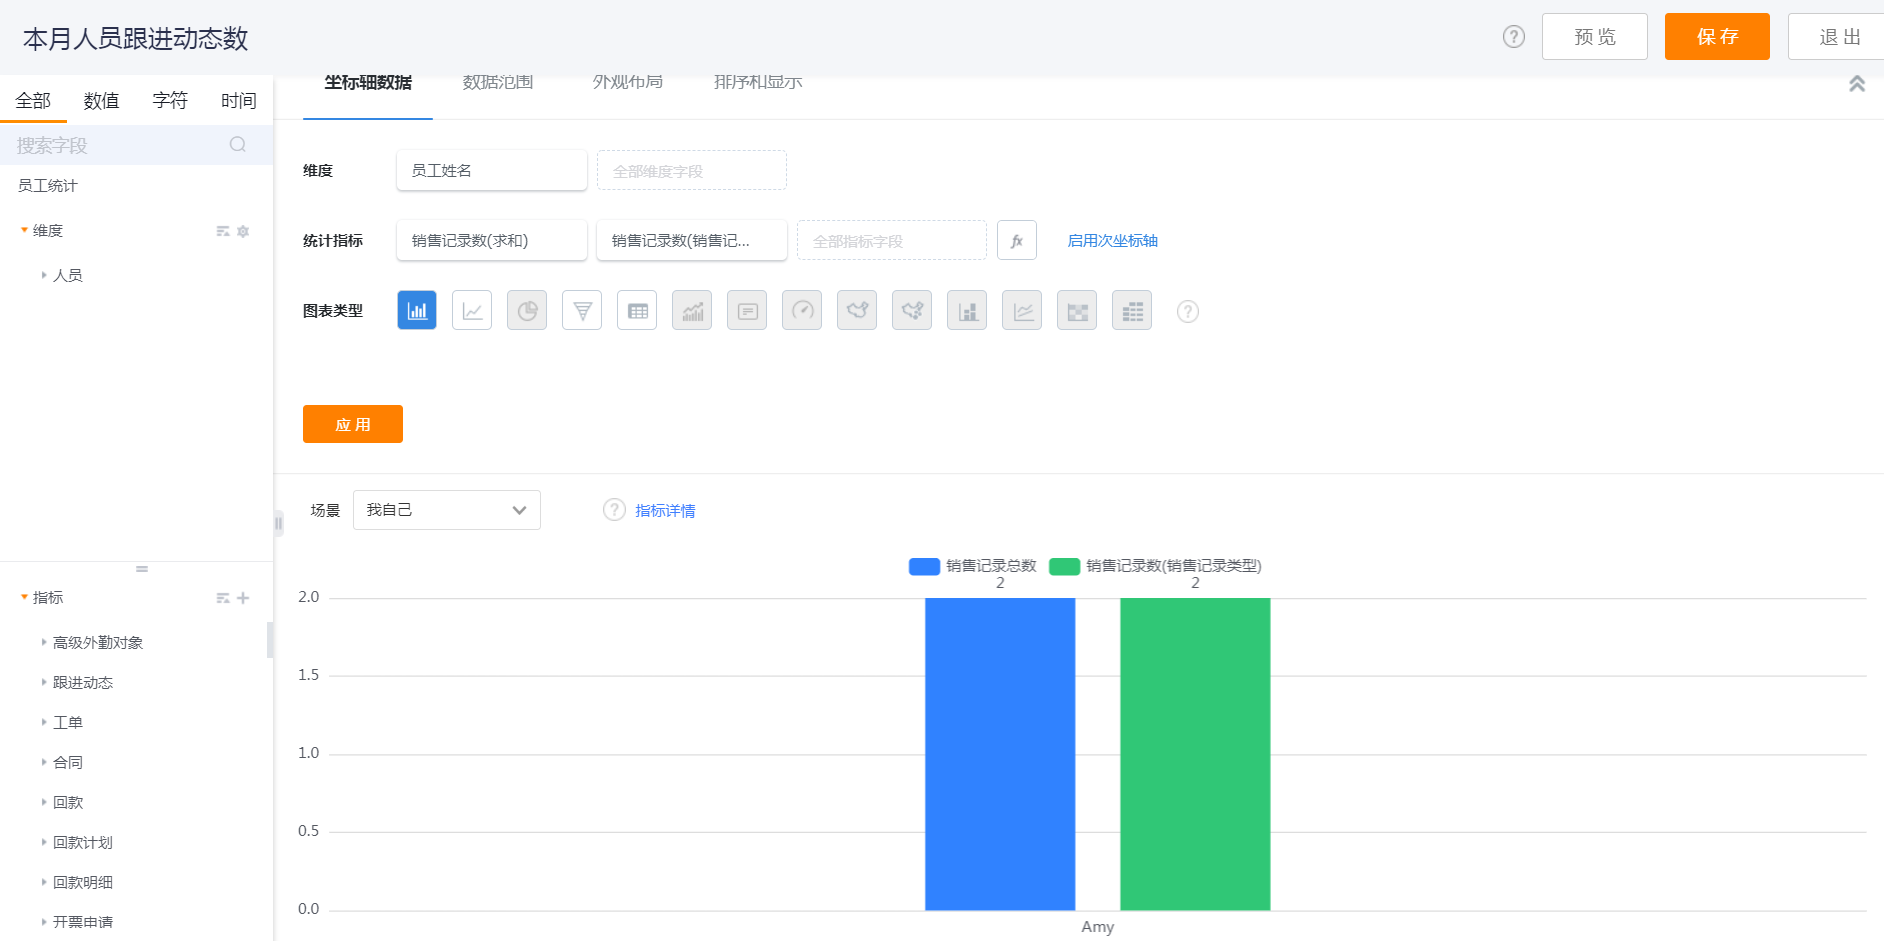
Task: Click the 全部维度字段 input field
Action: pyautogui.click(x=691, y=171)
